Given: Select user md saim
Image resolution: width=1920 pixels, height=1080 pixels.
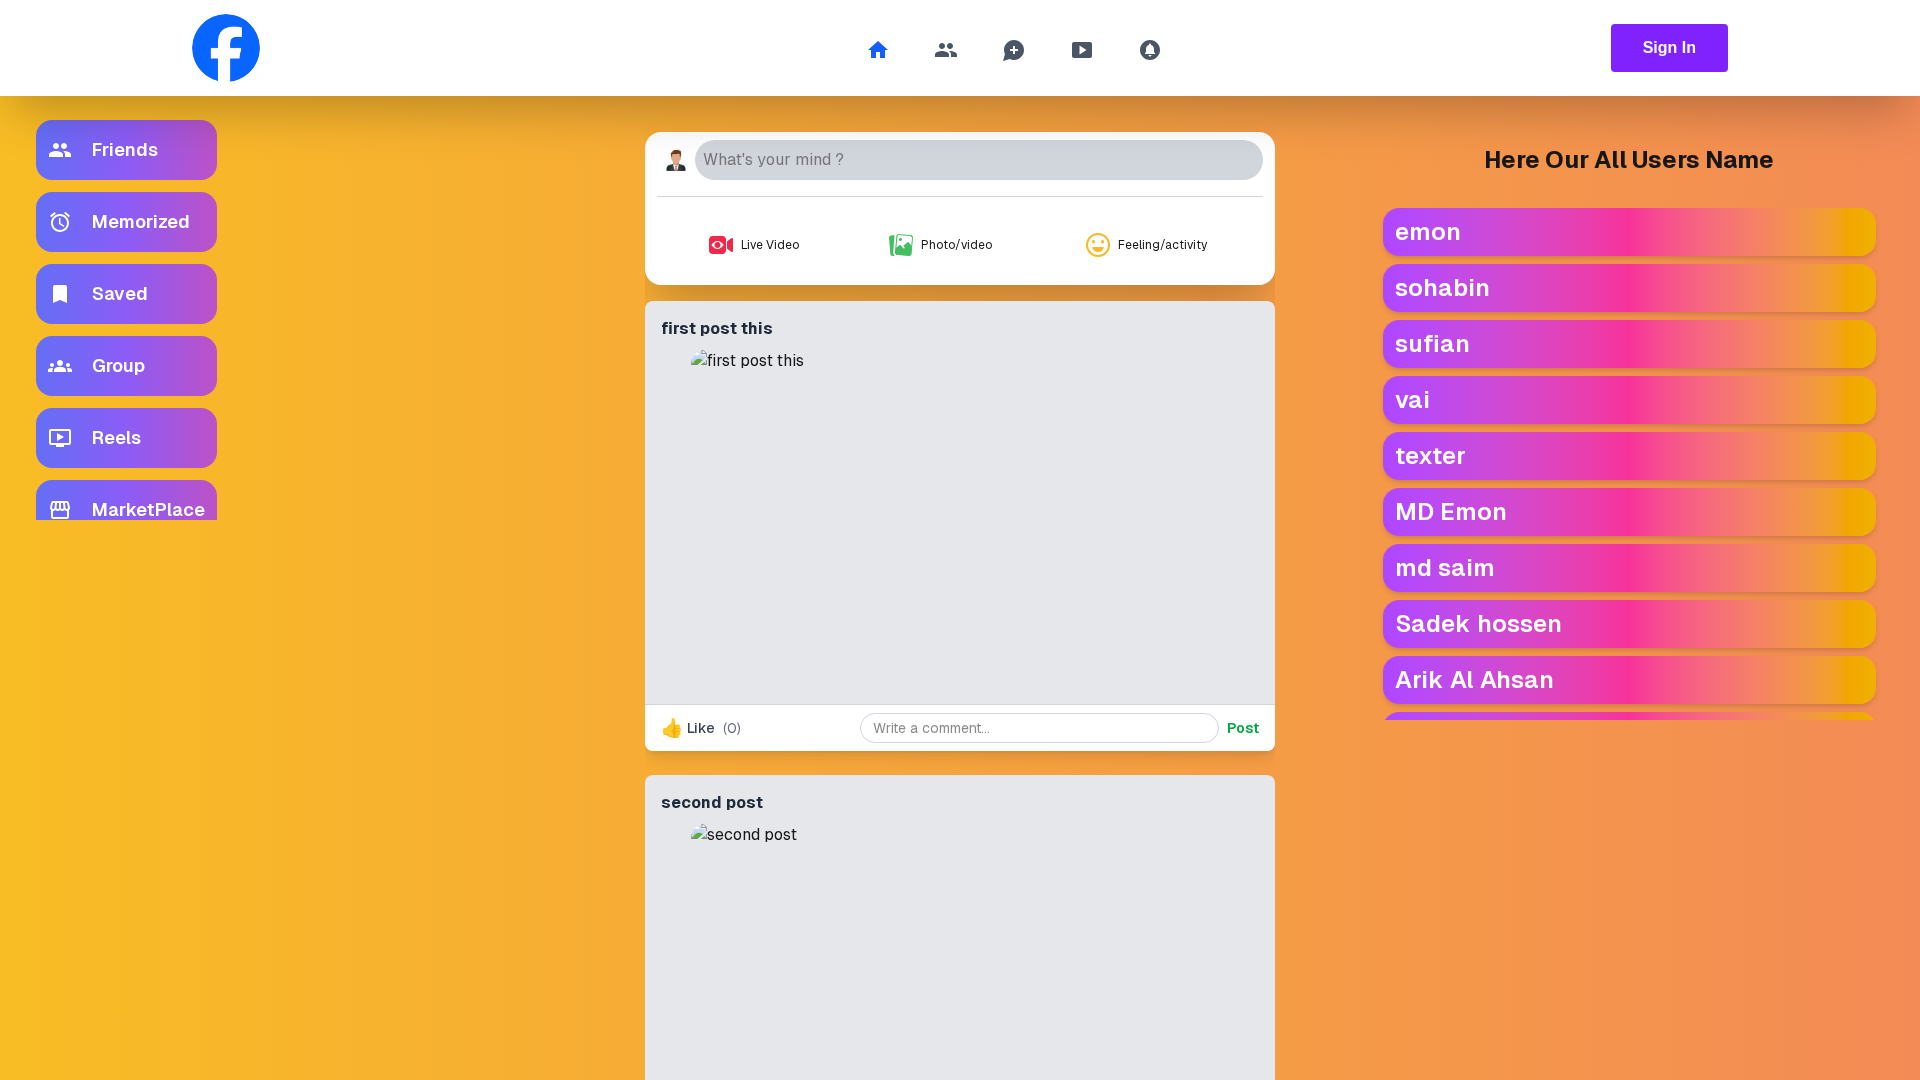Looking at the screenshot, I should 1629,568.
